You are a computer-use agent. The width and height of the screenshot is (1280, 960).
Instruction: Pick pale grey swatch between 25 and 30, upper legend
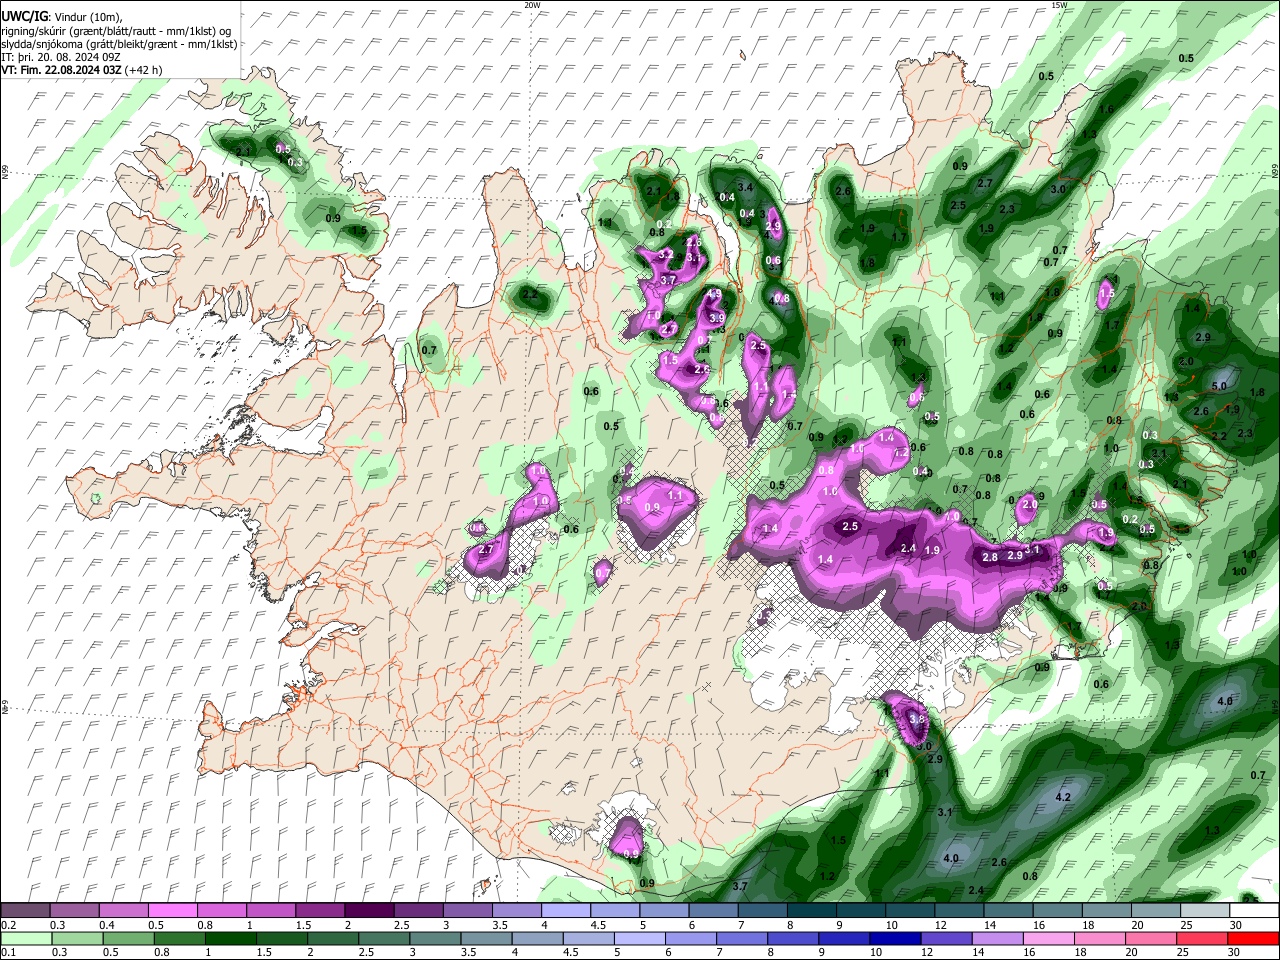tap(1206, 910)
